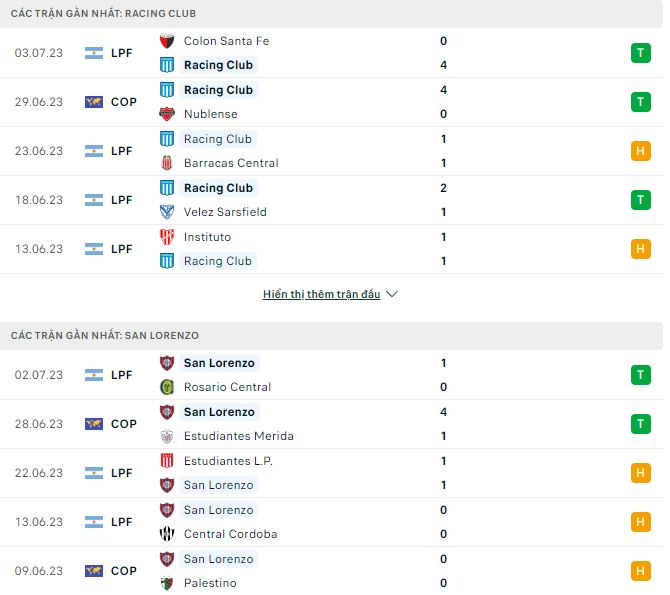Click the green T badge for 03.07.23 match
Screen dimensions: 670x595
click(641, 53)
